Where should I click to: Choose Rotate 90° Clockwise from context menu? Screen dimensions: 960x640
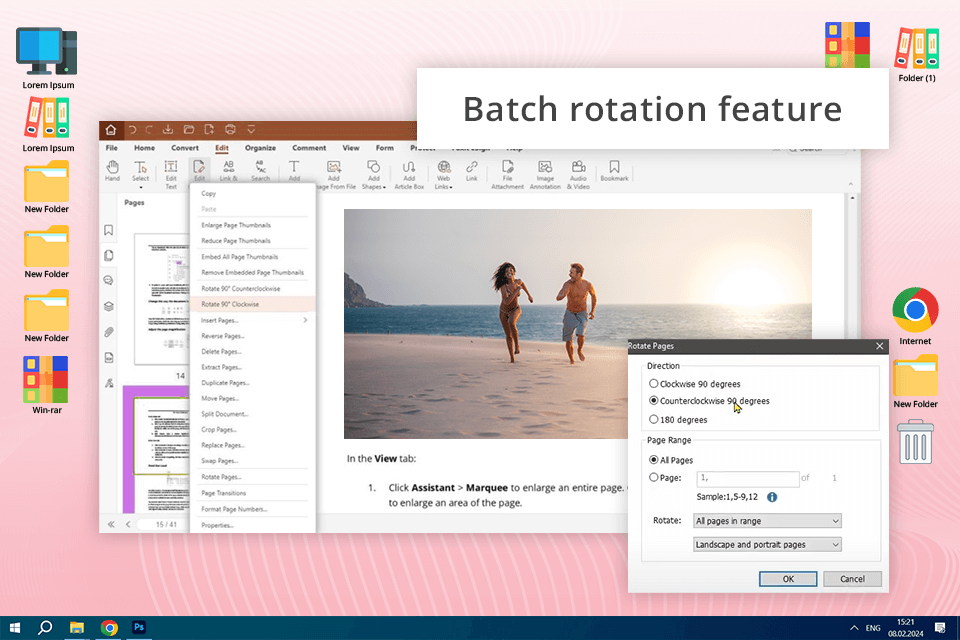pyautogui.click(x=230, y=304)
